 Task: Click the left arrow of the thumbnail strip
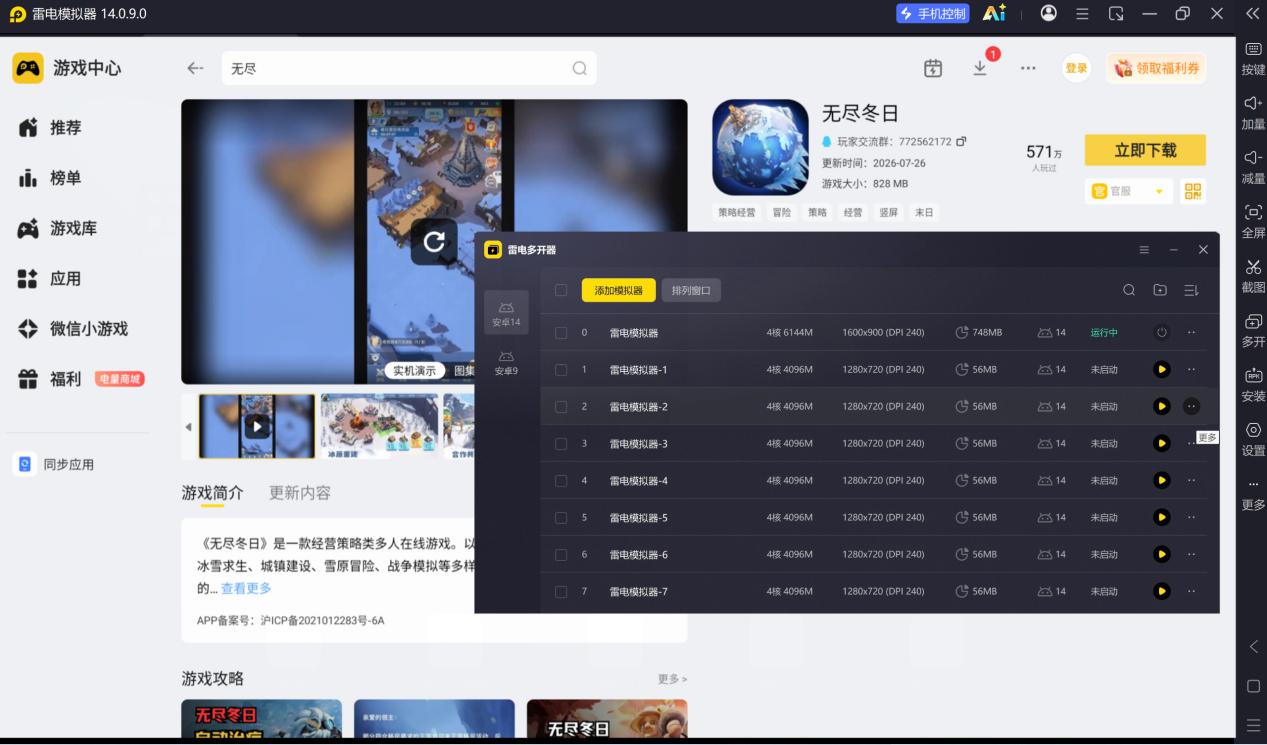189,426
